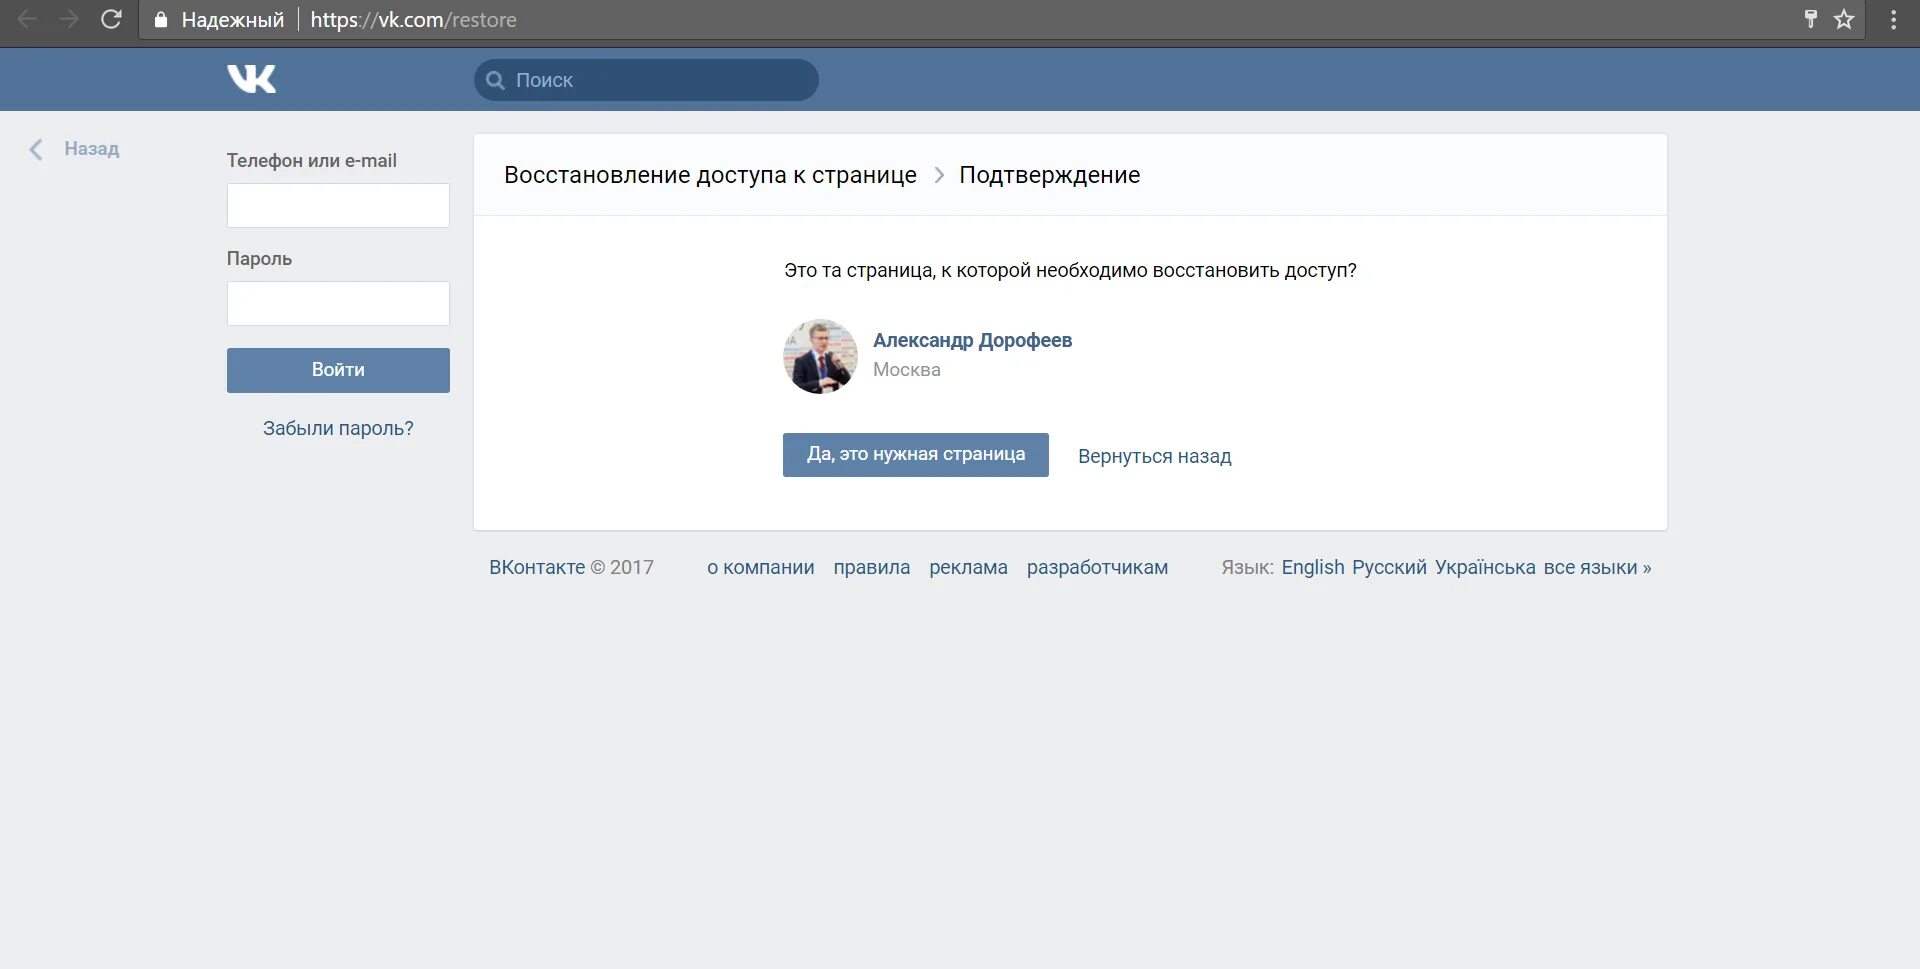Click the security lock icon in address bar
The image size is (1920, 969).
point(160,19)
